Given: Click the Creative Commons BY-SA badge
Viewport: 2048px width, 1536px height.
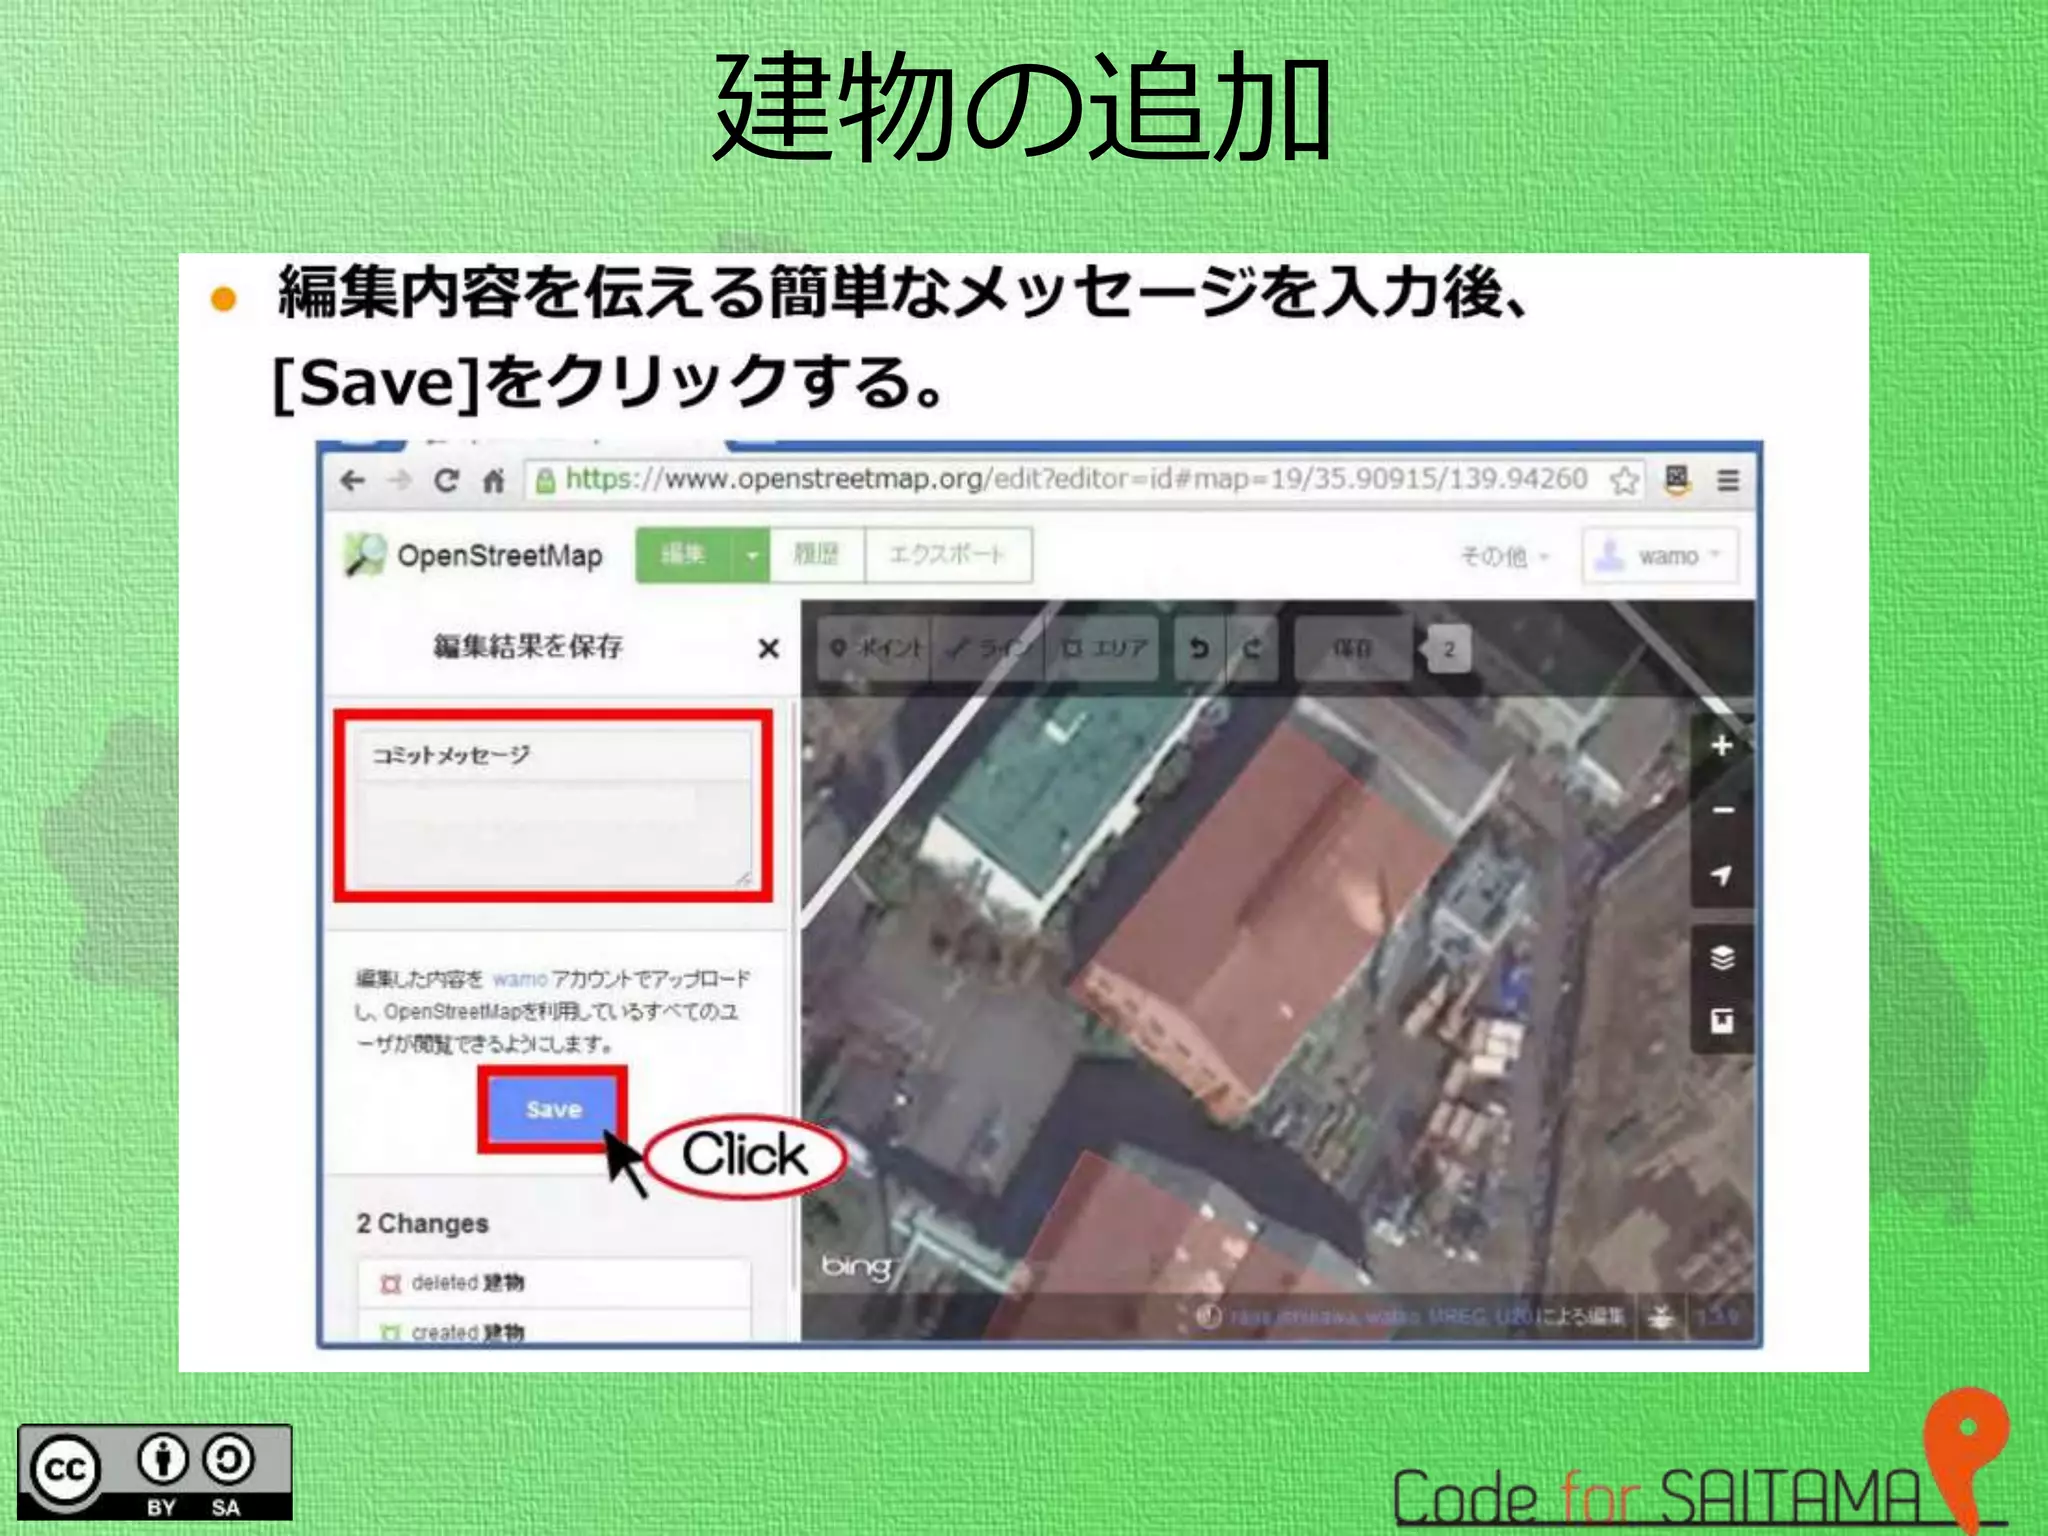Looking at the screenshot, I should [155, 1472].
